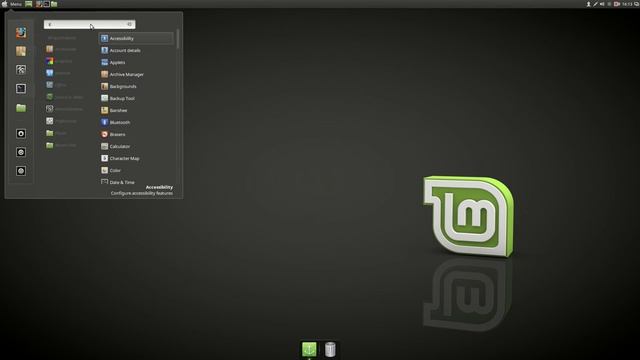Screen dimensions: 640x360
Task: Close the Menu via panel Menu button
Action: coord(11,4)
